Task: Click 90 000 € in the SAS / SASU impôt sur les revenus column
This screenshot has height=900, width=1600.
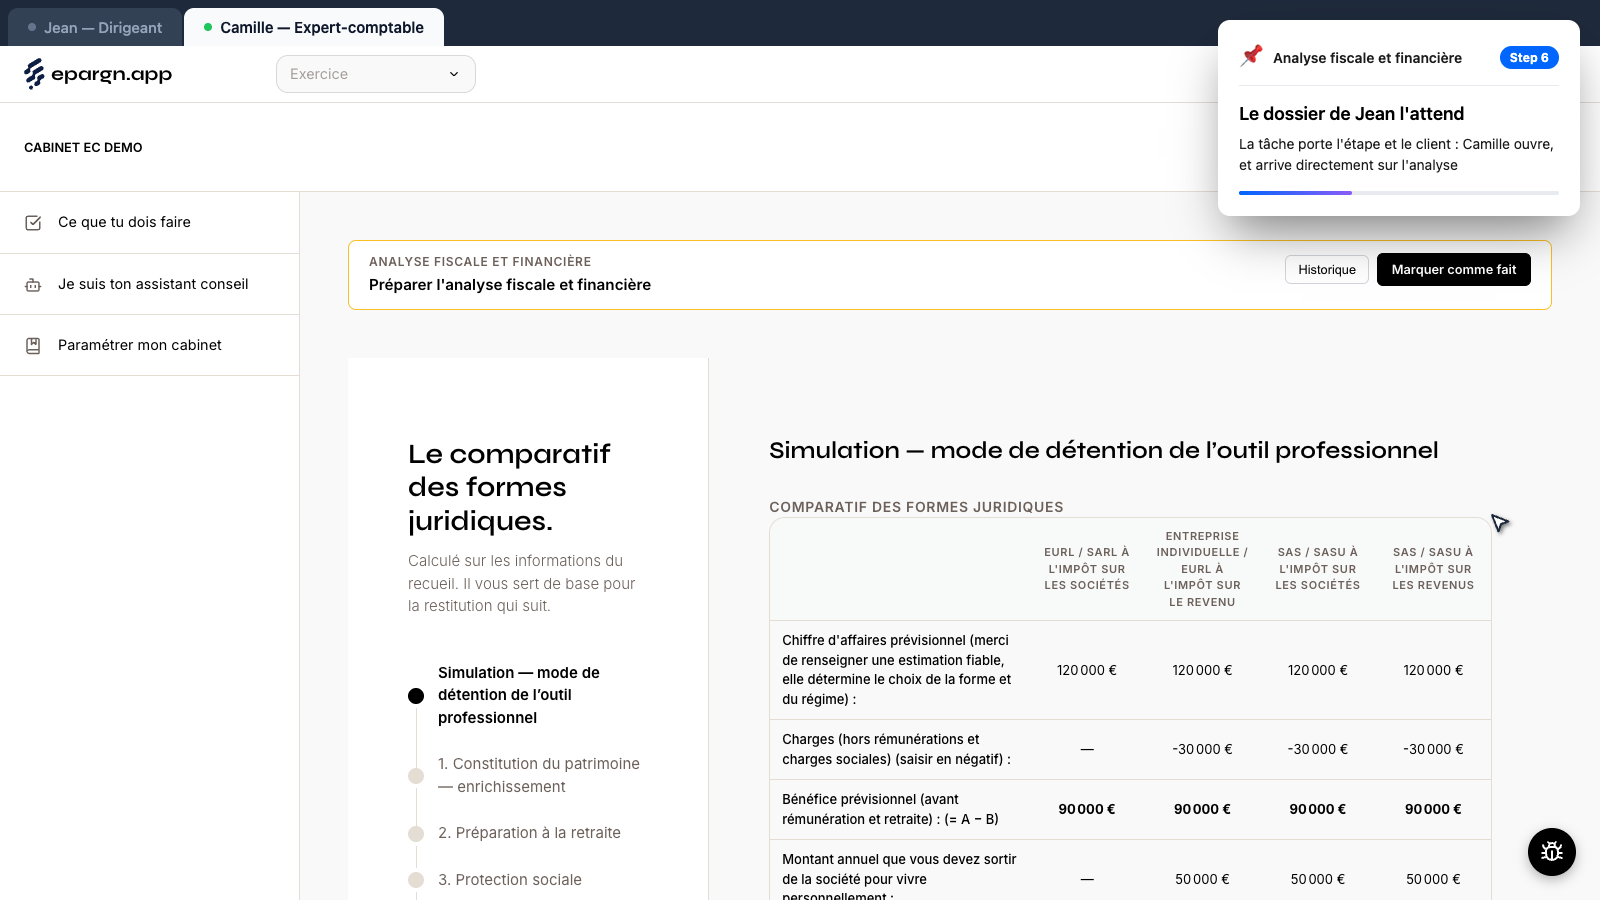Action: click(x=1433, y=809)
